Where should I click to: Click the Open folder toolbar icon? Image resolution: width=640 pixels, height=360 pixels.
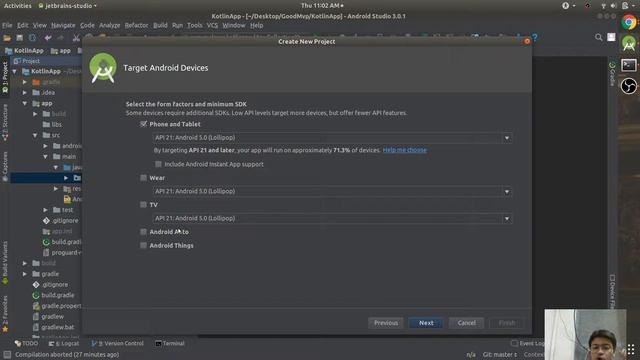7,38
